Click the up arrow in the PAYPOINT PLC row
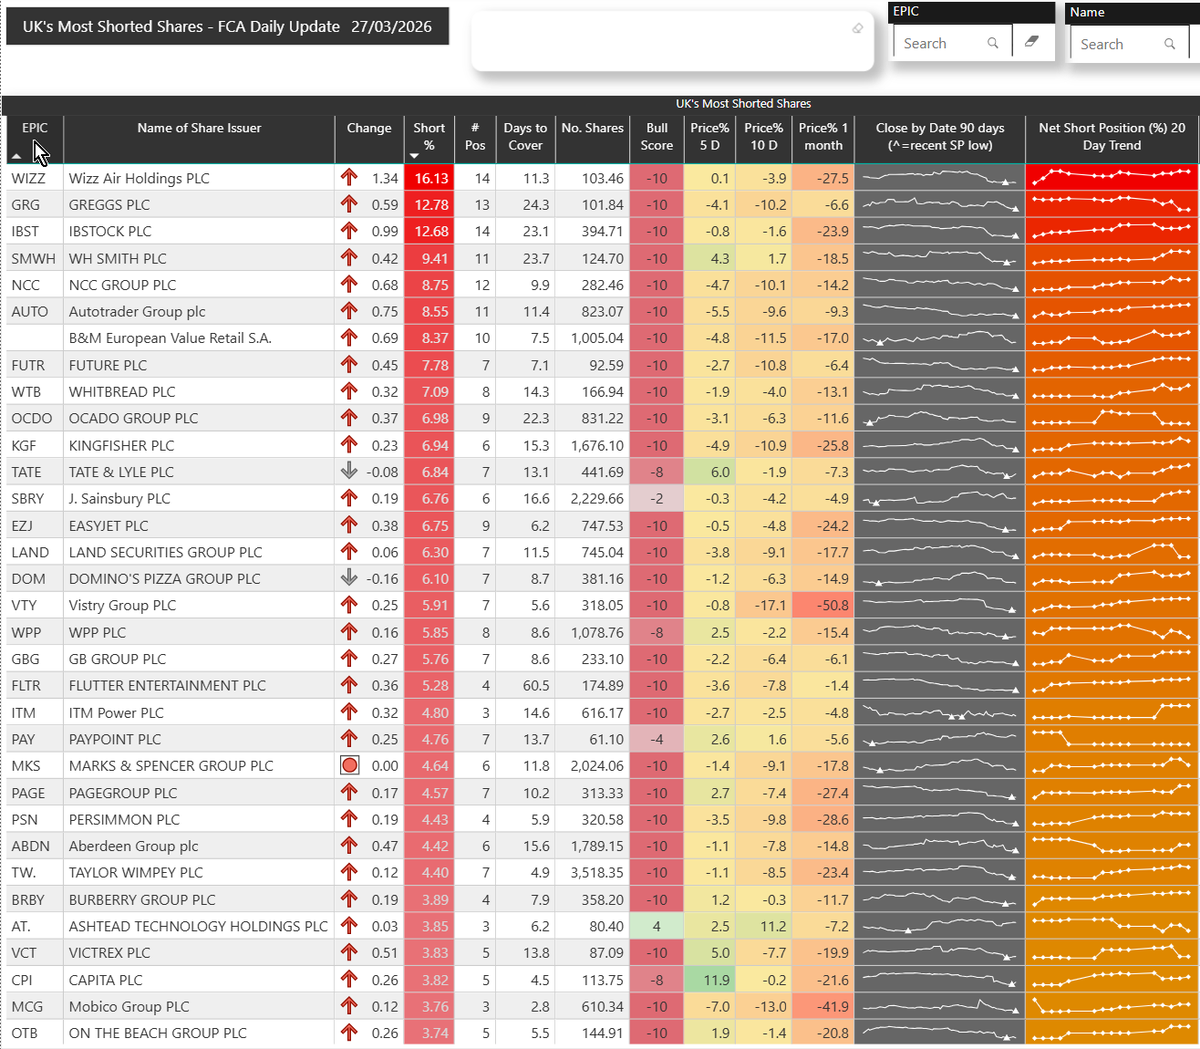This screenshot has height=1049, width=1200. 349,739
